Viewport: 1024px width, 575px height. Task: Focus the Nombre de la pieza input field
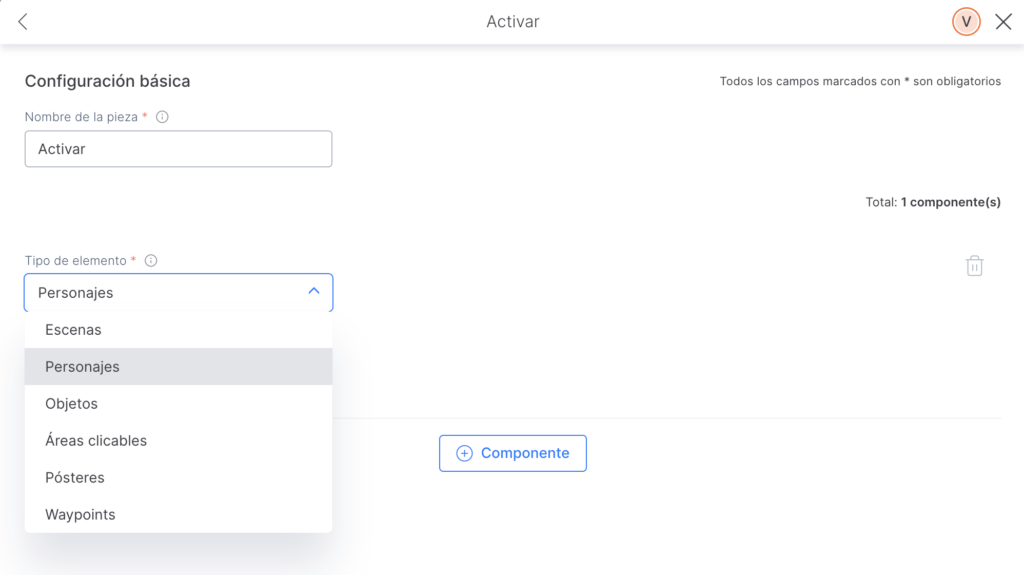coord(178,149)
